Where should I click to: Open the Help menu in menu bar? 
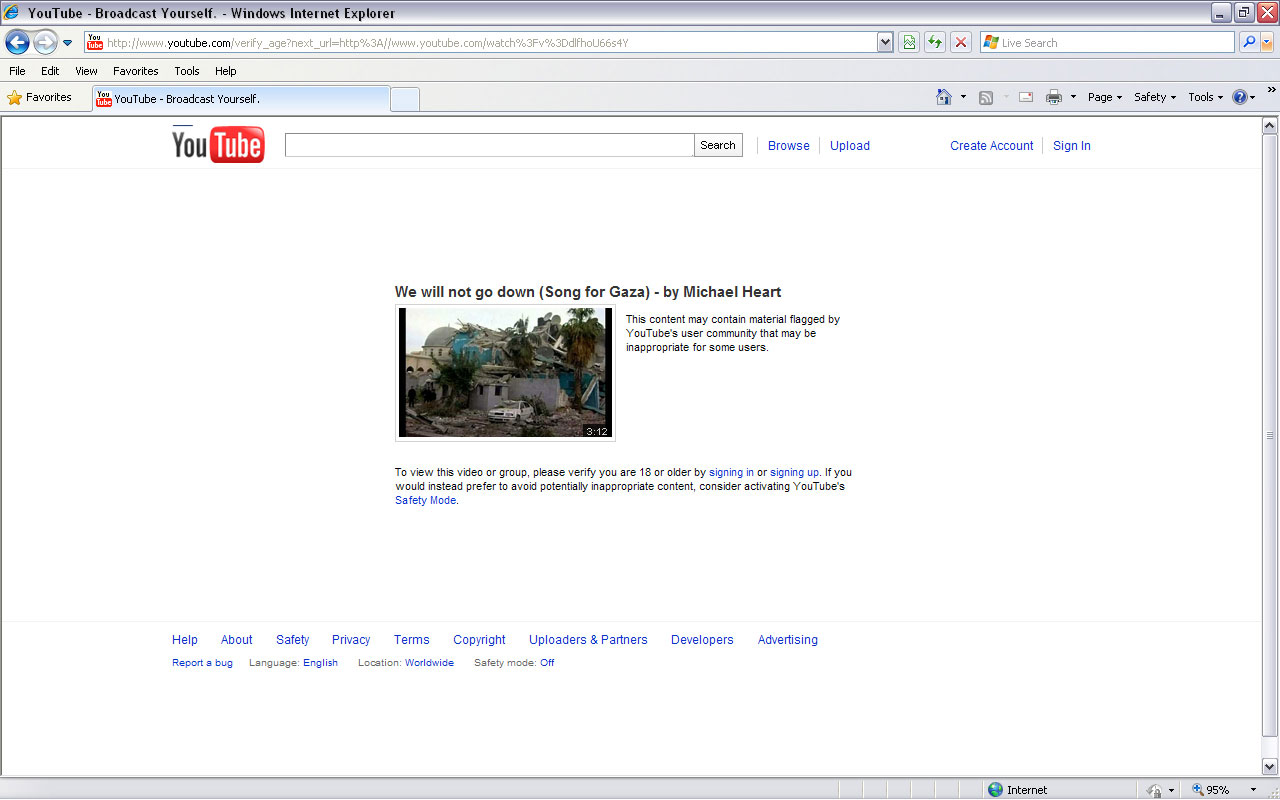[x=226, y=71]
